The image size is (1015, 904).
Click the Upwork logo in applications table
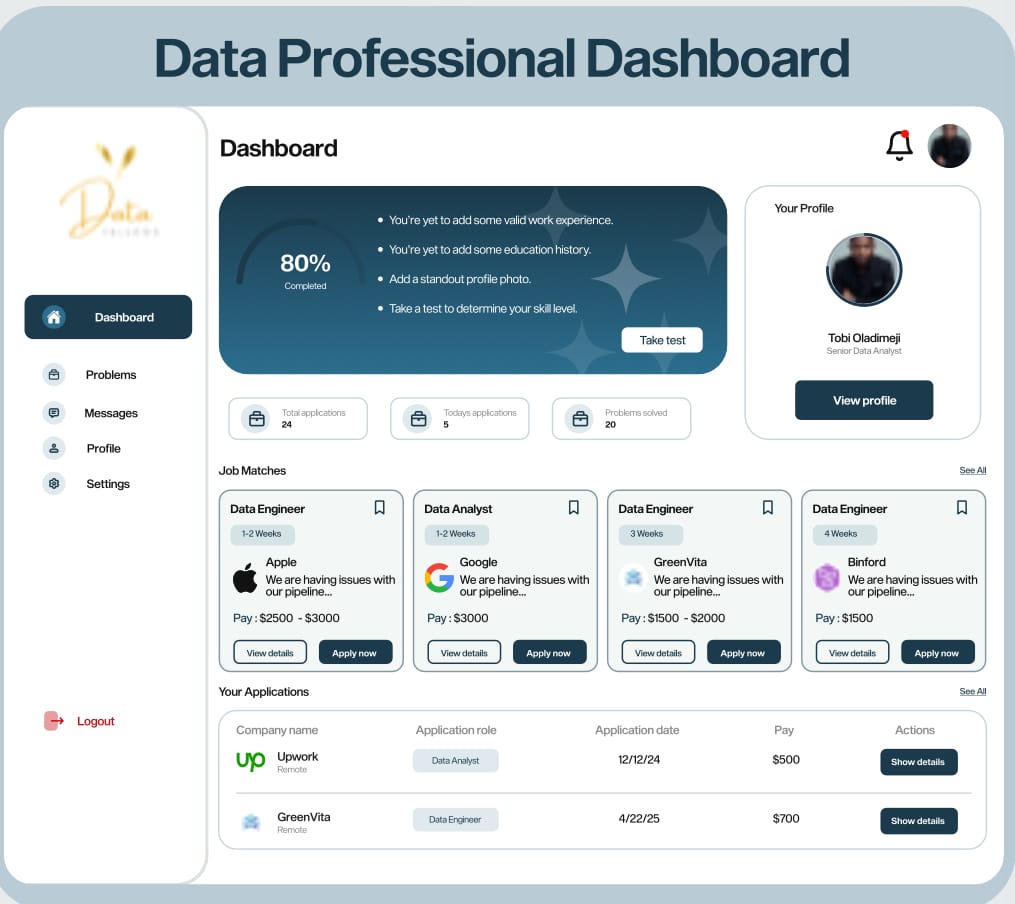tap(251, 761)
